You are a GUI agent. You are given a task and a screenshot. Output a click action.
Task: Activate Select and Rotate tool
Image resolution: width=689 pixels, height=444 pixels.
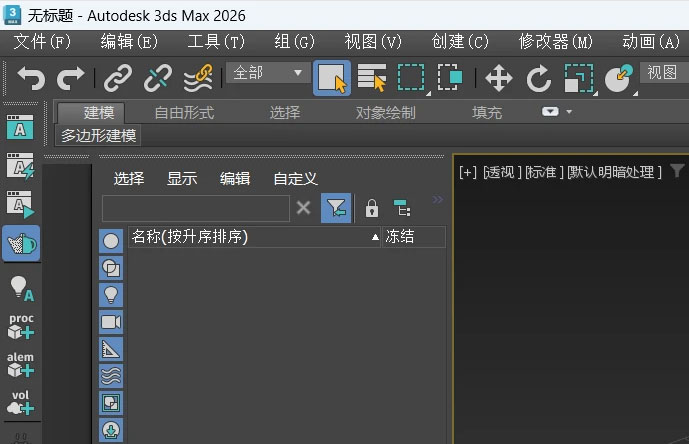click(x=539, y=79)
